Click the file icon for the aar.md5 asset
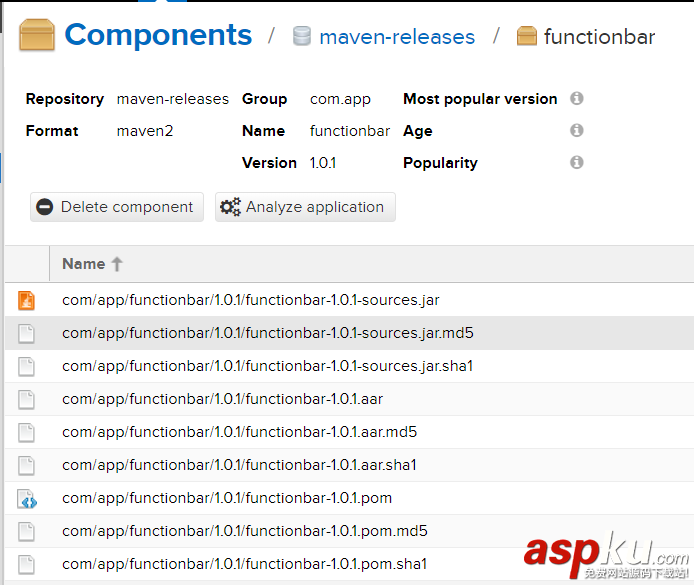694x585 pixels. coord(26,432)
